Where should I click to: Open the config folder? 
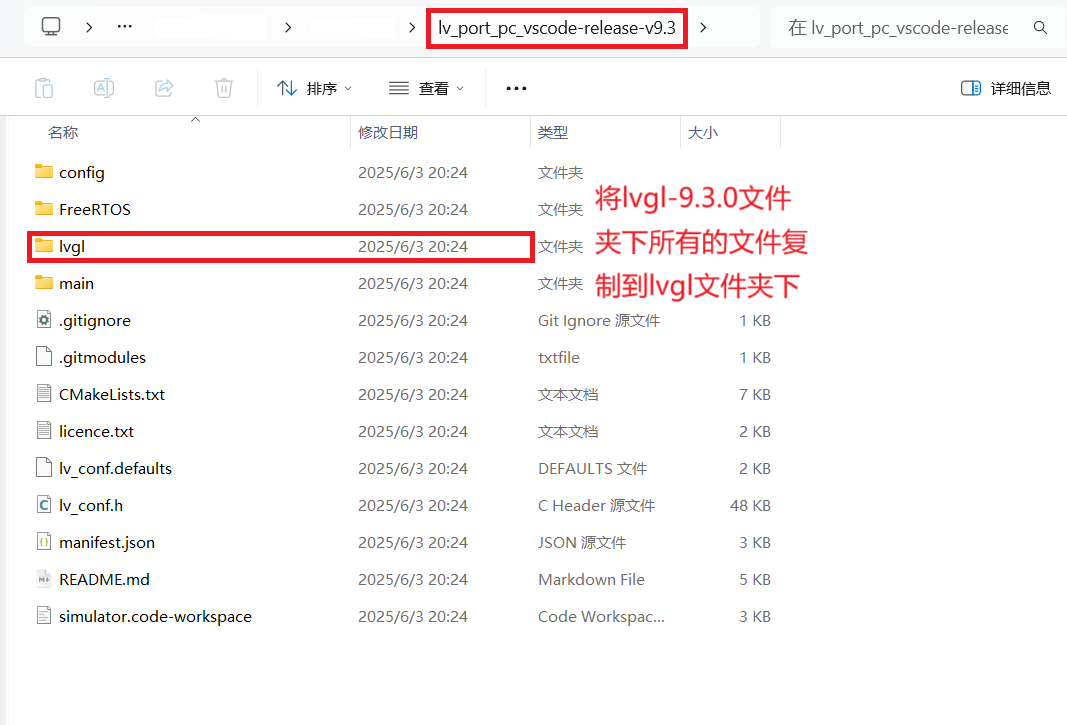pos(82,172)
